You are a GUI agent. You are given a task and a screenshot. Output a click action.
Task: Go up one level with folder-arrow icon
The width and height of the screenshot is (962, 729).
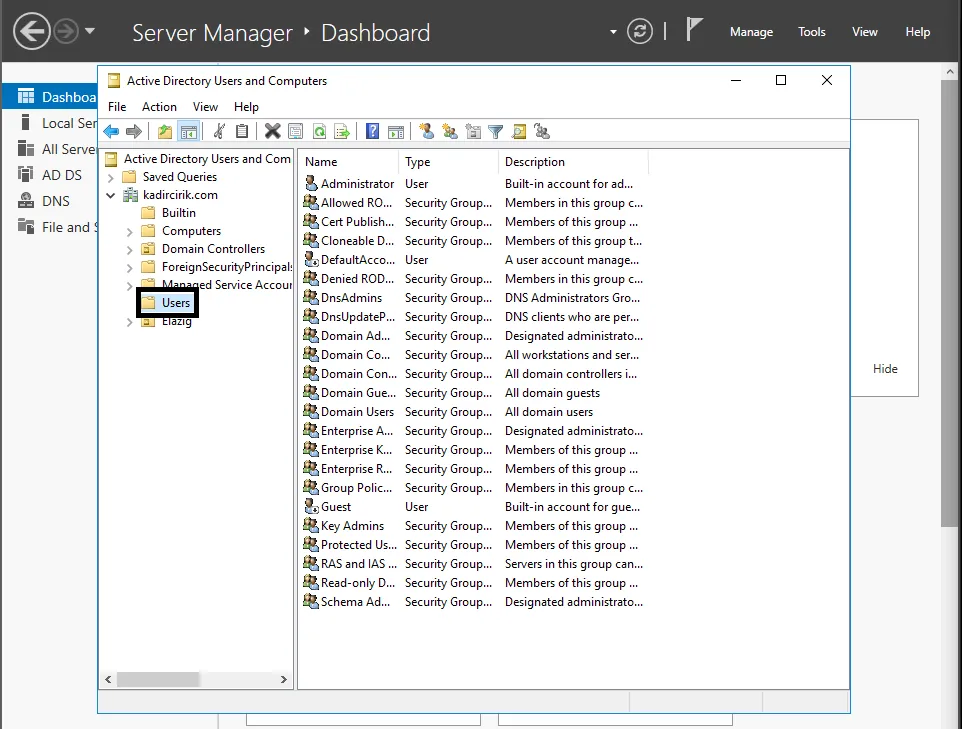click(164, 131)
